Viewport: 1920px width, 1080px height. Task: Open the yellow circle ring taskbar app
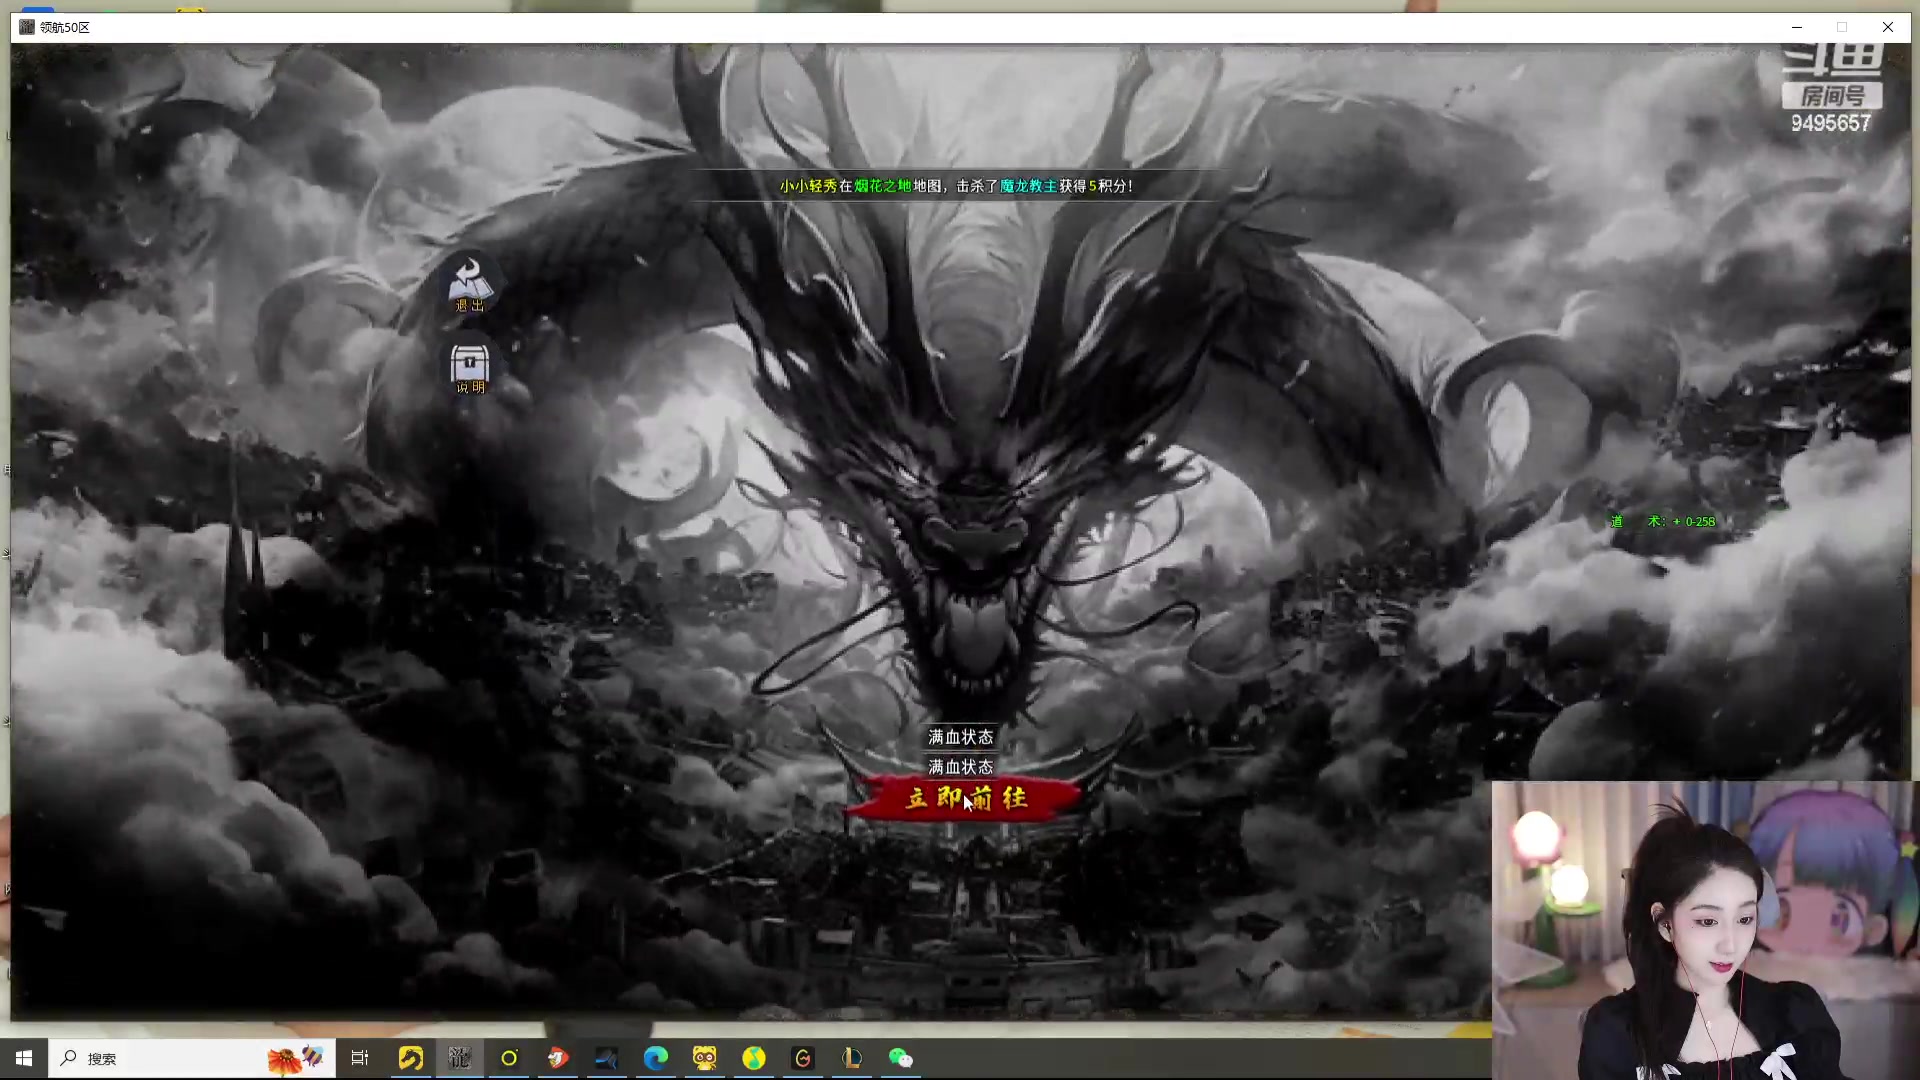coord(508,1058)
